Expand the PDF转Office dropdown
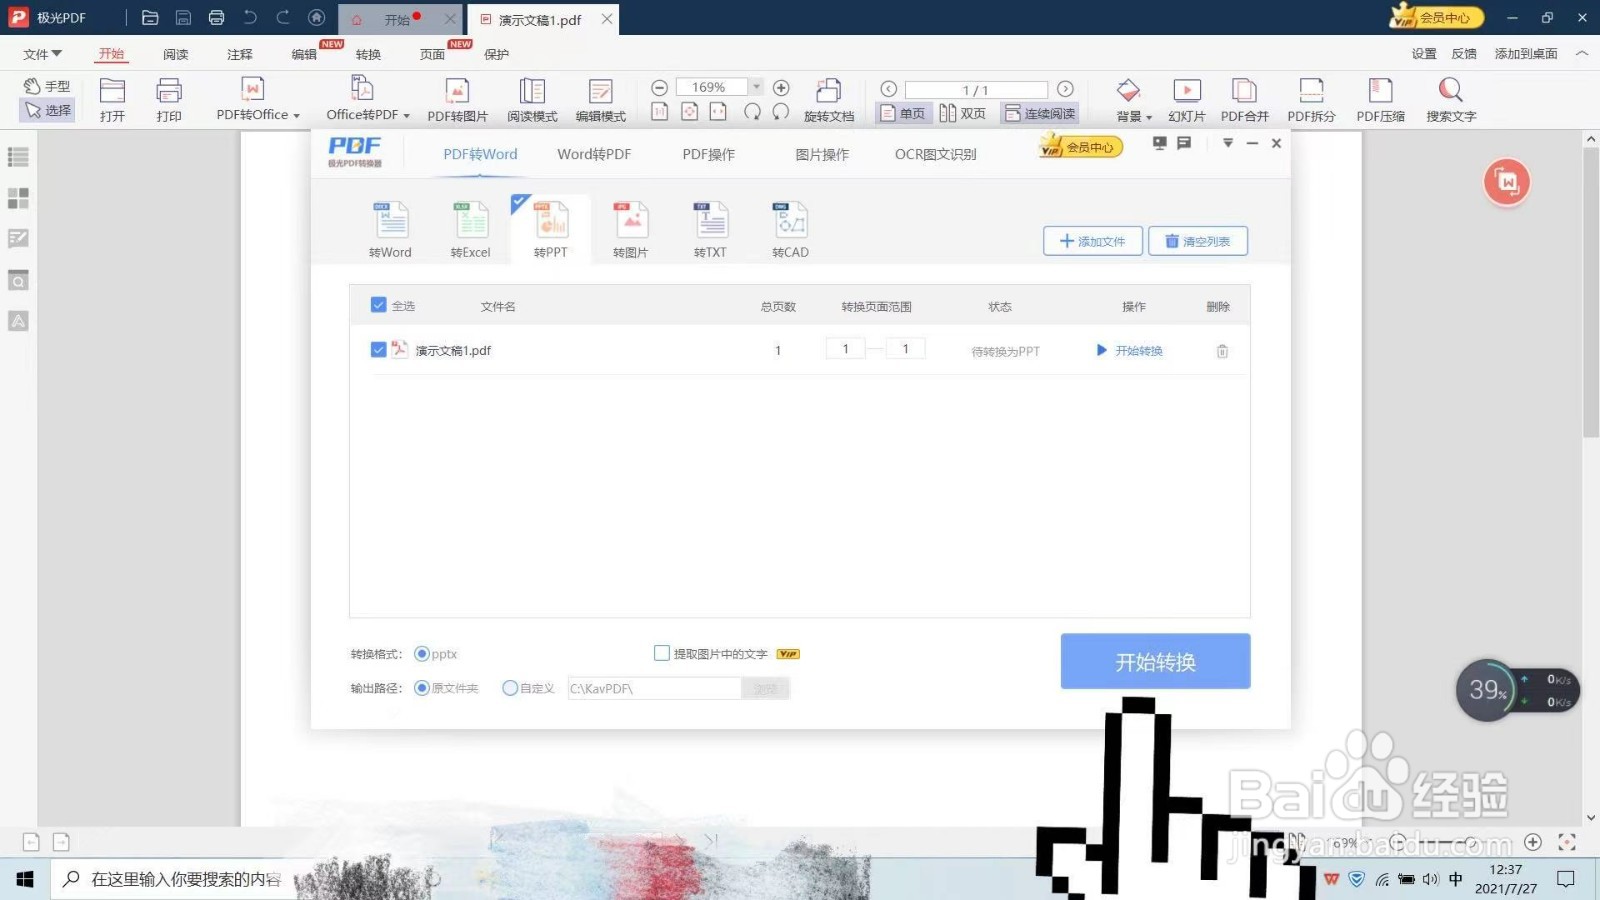Screen dimensions: 1600x900 (297, 116)
